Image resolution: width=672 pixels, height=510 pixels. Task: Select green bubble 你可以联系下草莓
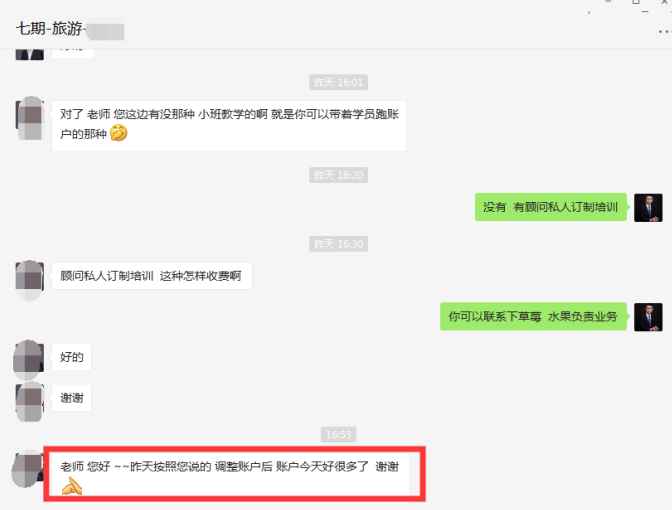click(x=533, y=316)
